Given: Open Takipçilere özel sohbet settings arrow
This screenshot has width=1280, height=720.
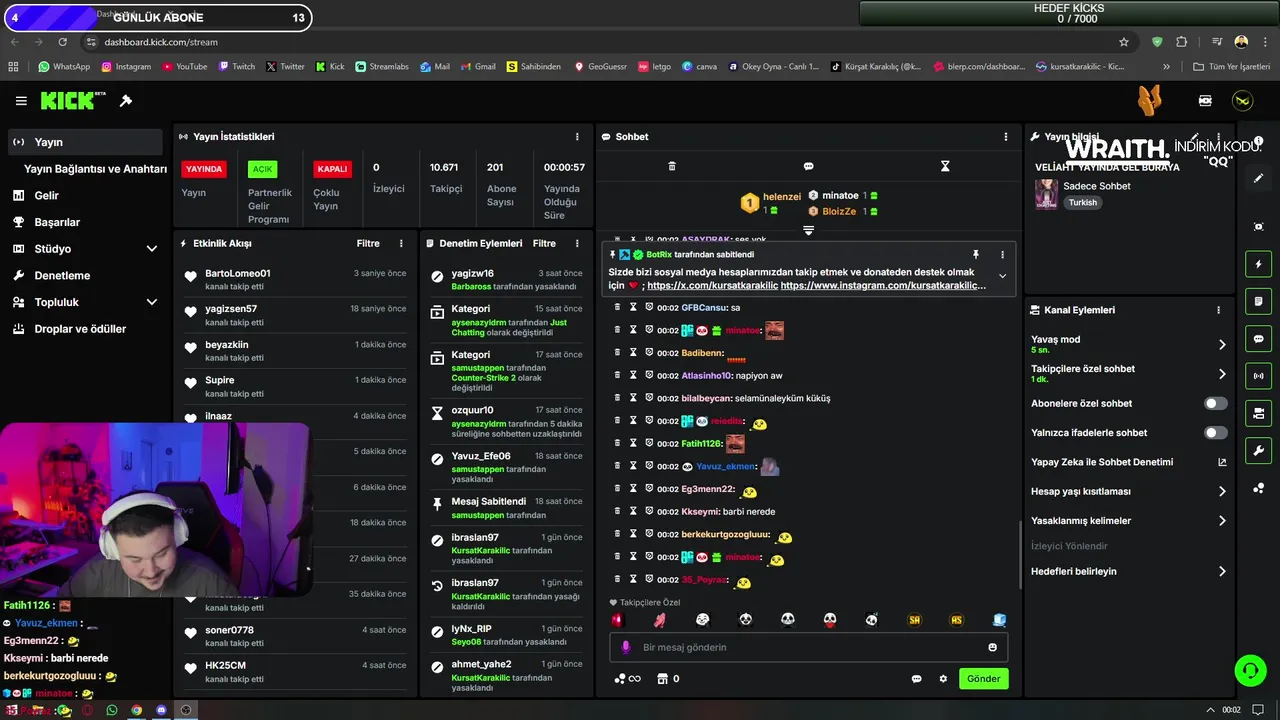Looking at the screenshot, I should [1222, 374].
